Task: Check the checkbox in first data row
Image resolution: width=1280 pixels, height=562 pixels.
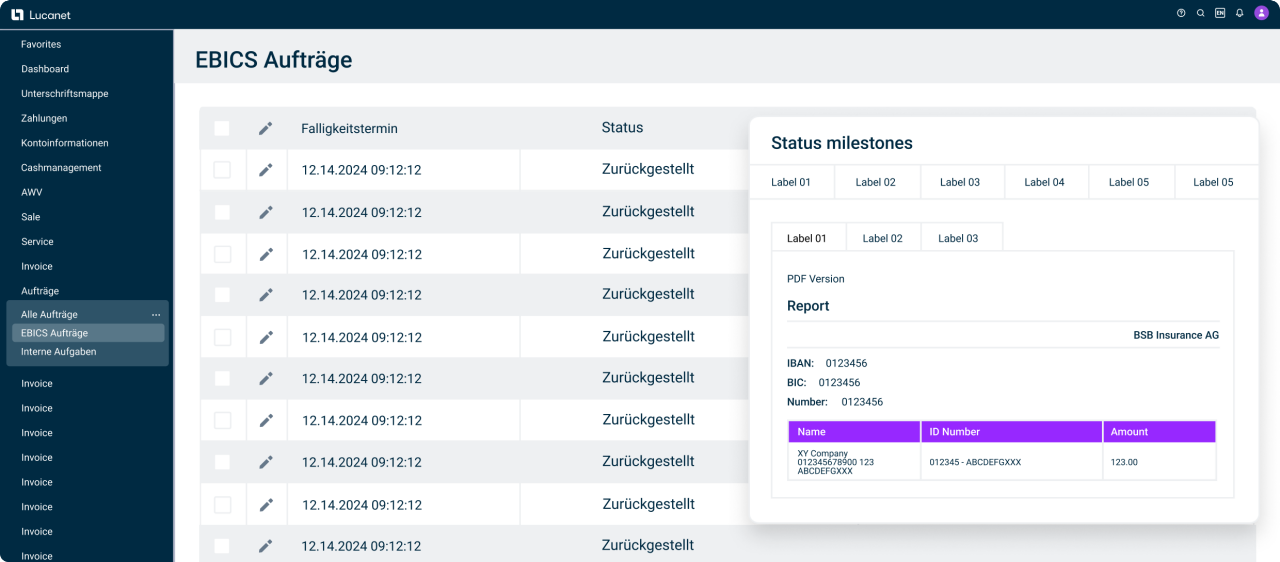Action: click(222, 170)
